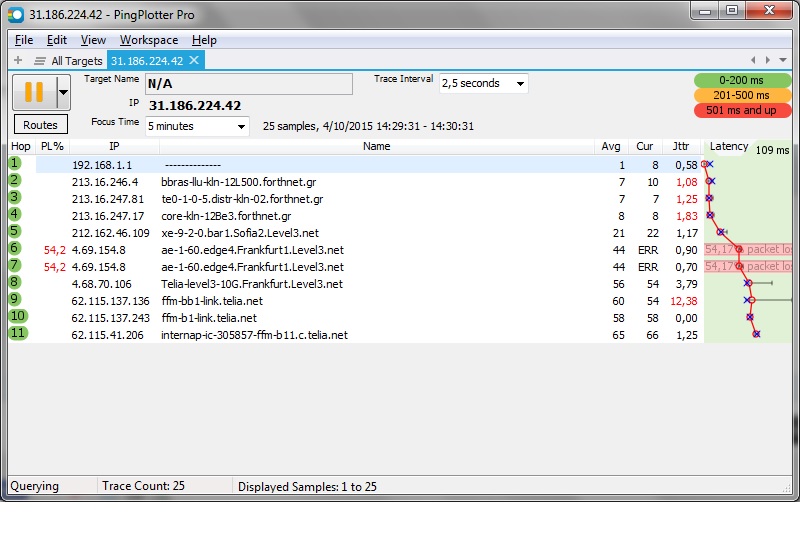Viewport: 800px width, 536px height.
Task: Open the Workspace menu
Action: (x=148, y=40)
